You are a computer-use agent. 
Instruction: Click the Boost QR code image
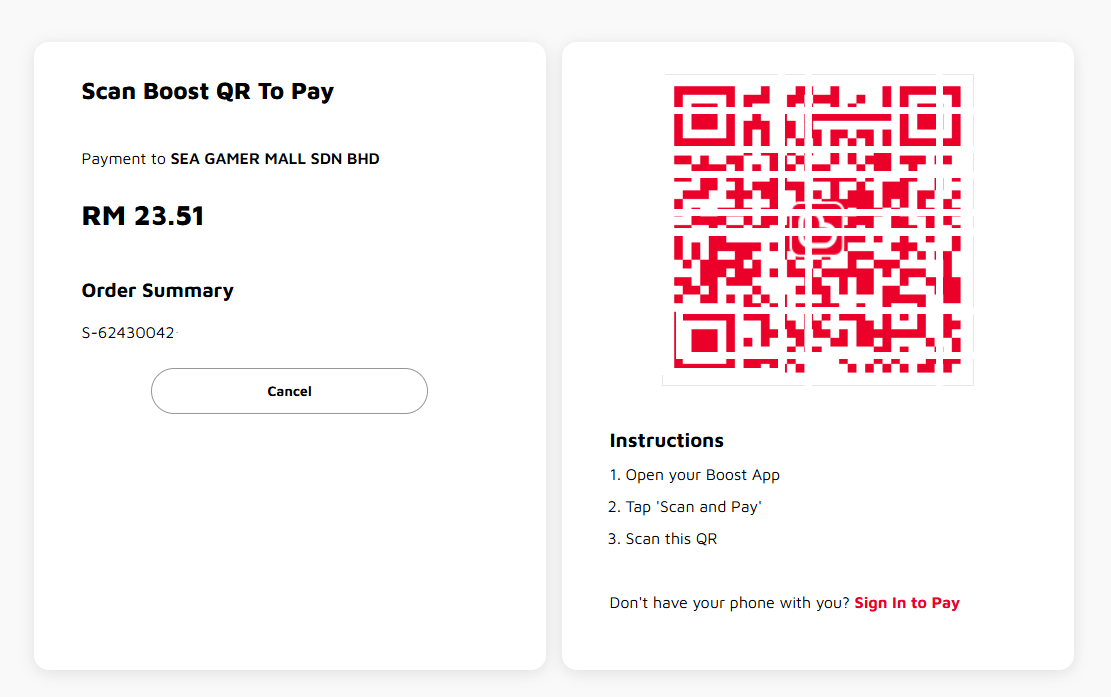pyautogui.click(x=818, y=230)
